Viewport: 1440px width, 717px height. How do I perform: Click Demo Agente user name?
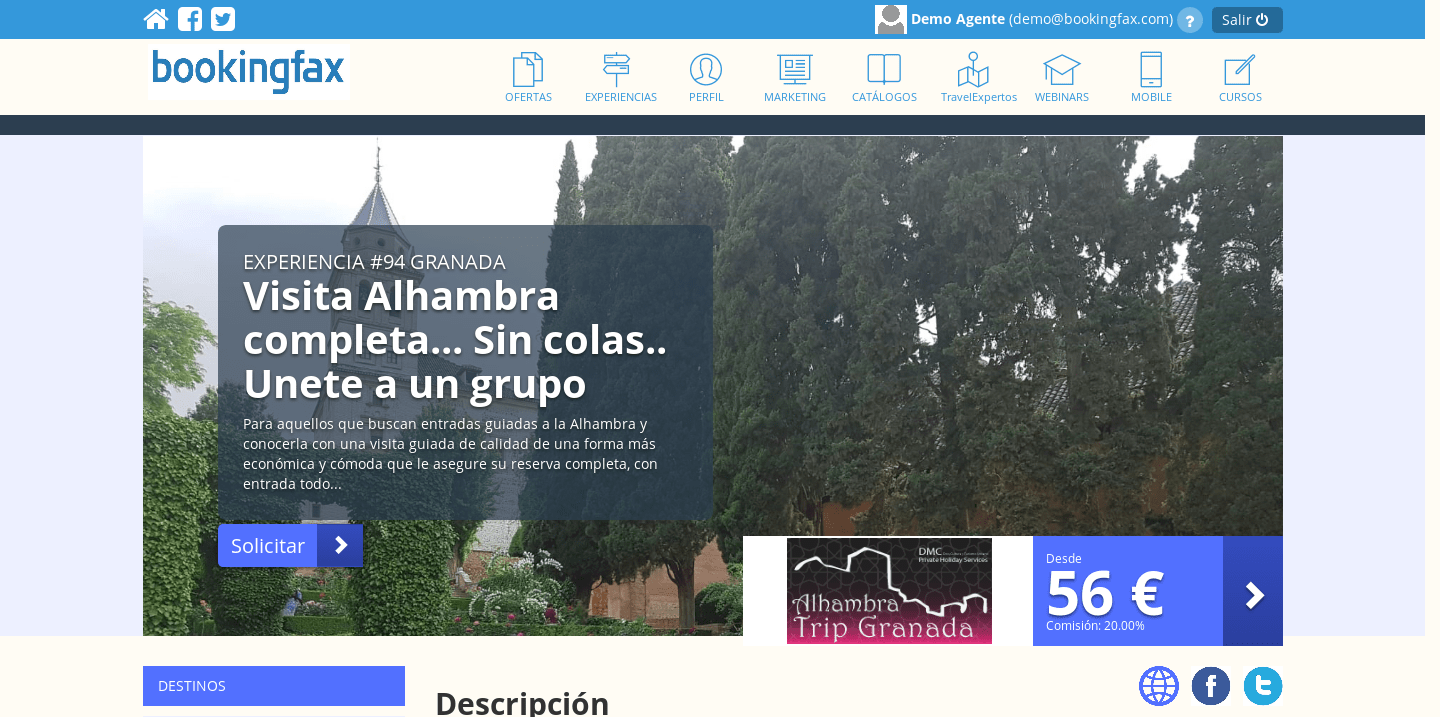click(x=958, y=19)
